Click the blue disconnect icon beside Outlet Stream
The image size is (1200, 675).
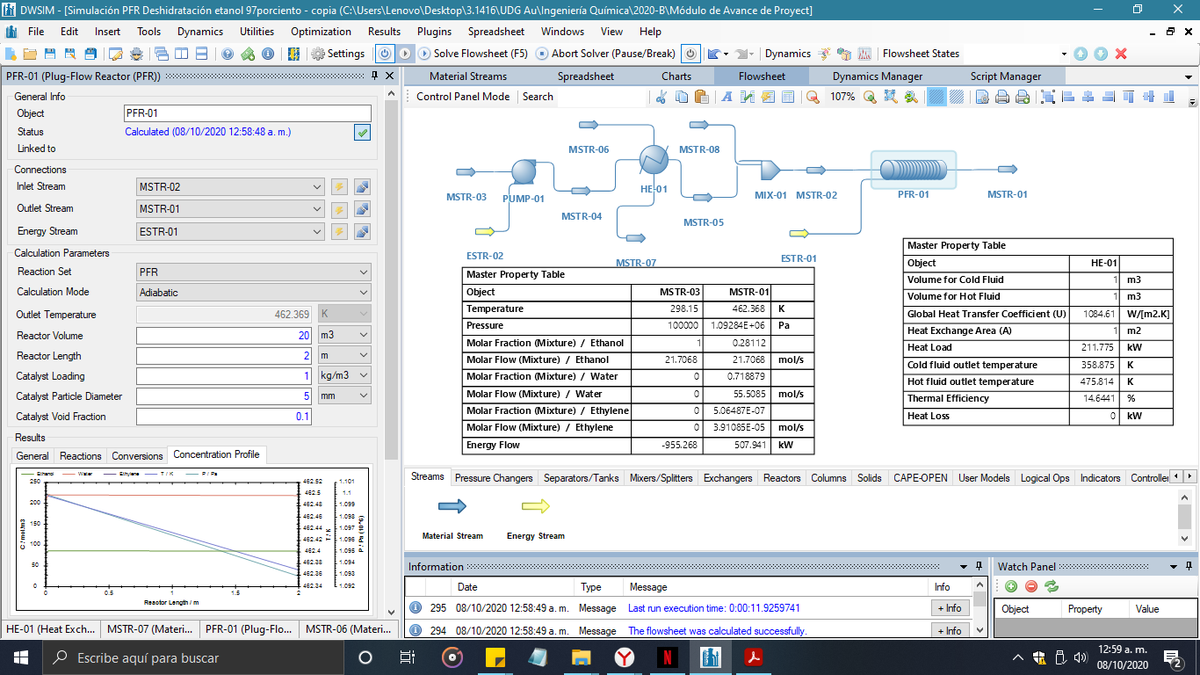[x=362, y=209]
